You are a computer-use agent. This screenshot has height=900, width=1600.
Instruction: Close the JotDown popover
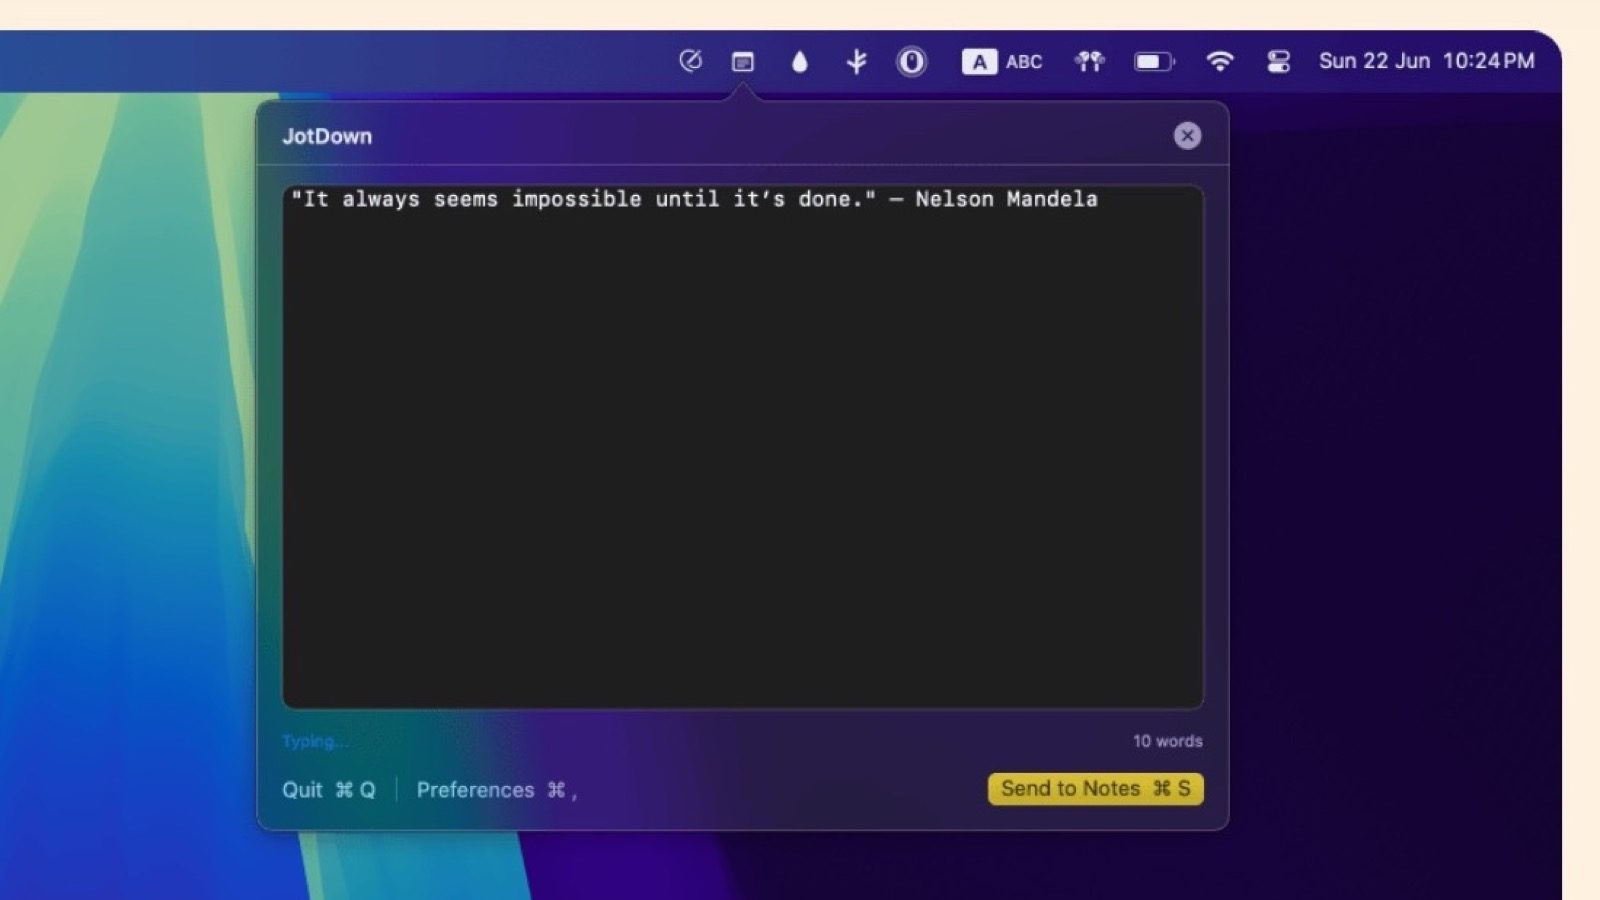click(1187, 136)
